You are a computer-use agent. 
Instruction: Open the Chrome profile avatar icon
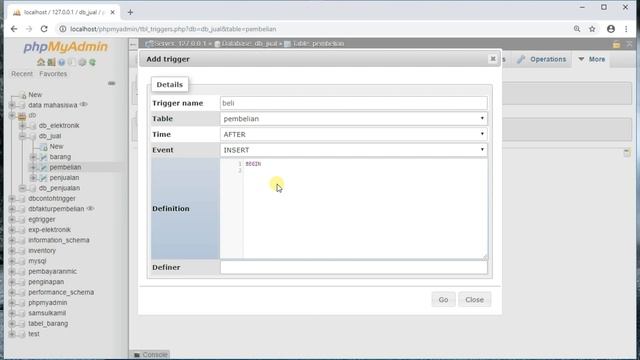pyautogui.click(x=611, y=29)
